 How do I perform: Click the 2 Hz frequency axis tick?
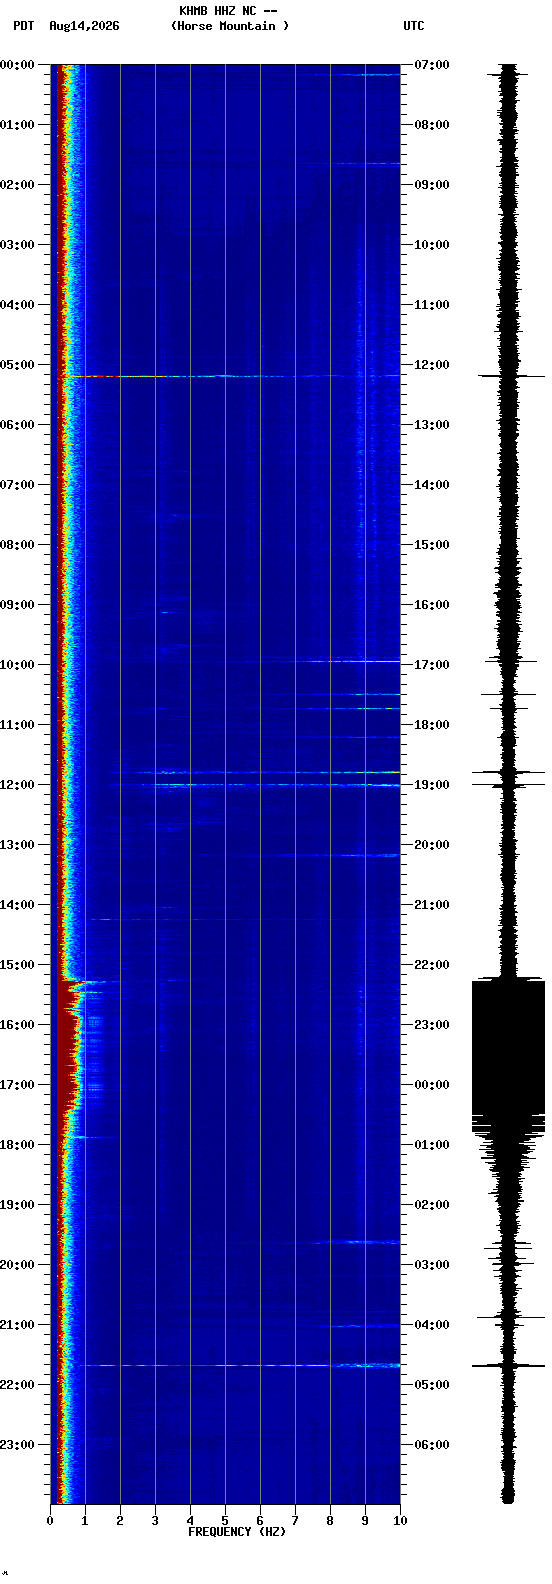tap(120, 1521)
